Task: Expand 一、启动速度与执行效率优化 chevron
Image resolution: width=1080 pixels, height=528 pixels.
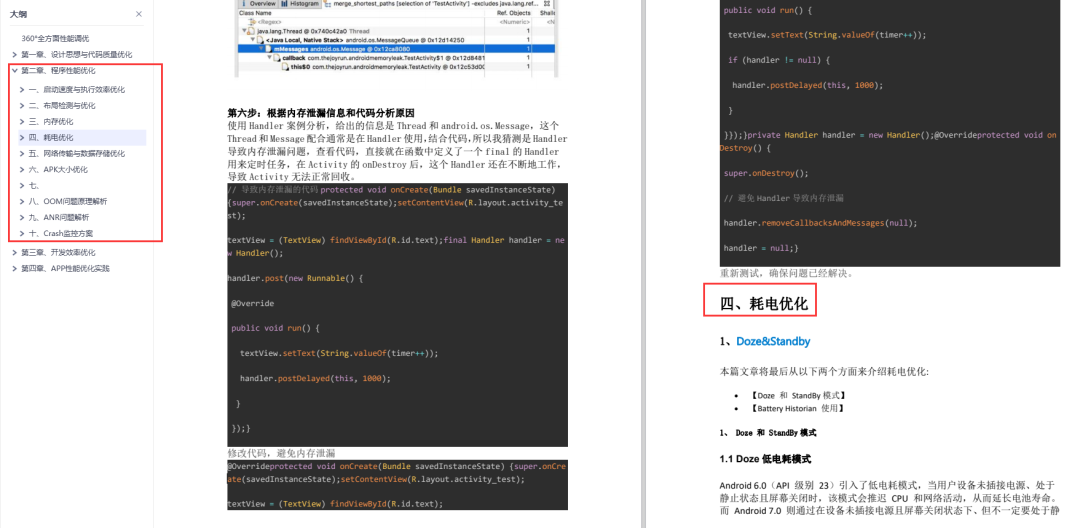Action: click(23, 89)
